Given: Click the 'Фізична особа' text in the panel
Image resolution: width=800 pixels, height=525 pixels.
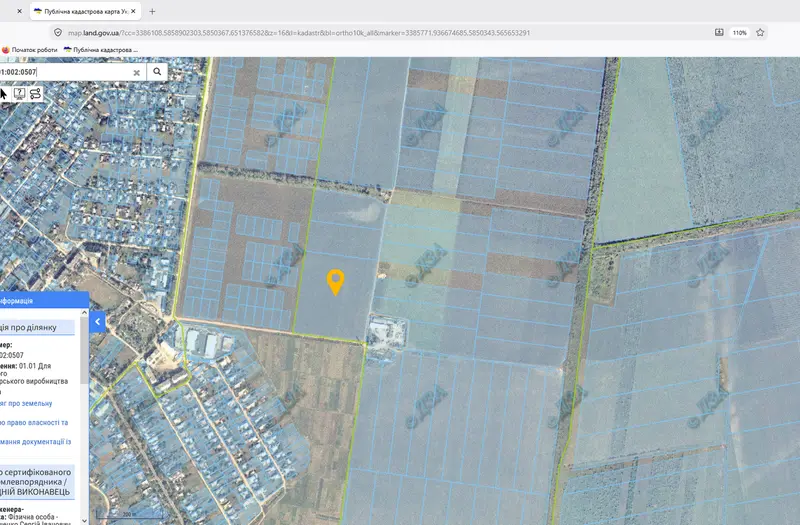Looking at the screenshot, I should click(33, 516).
